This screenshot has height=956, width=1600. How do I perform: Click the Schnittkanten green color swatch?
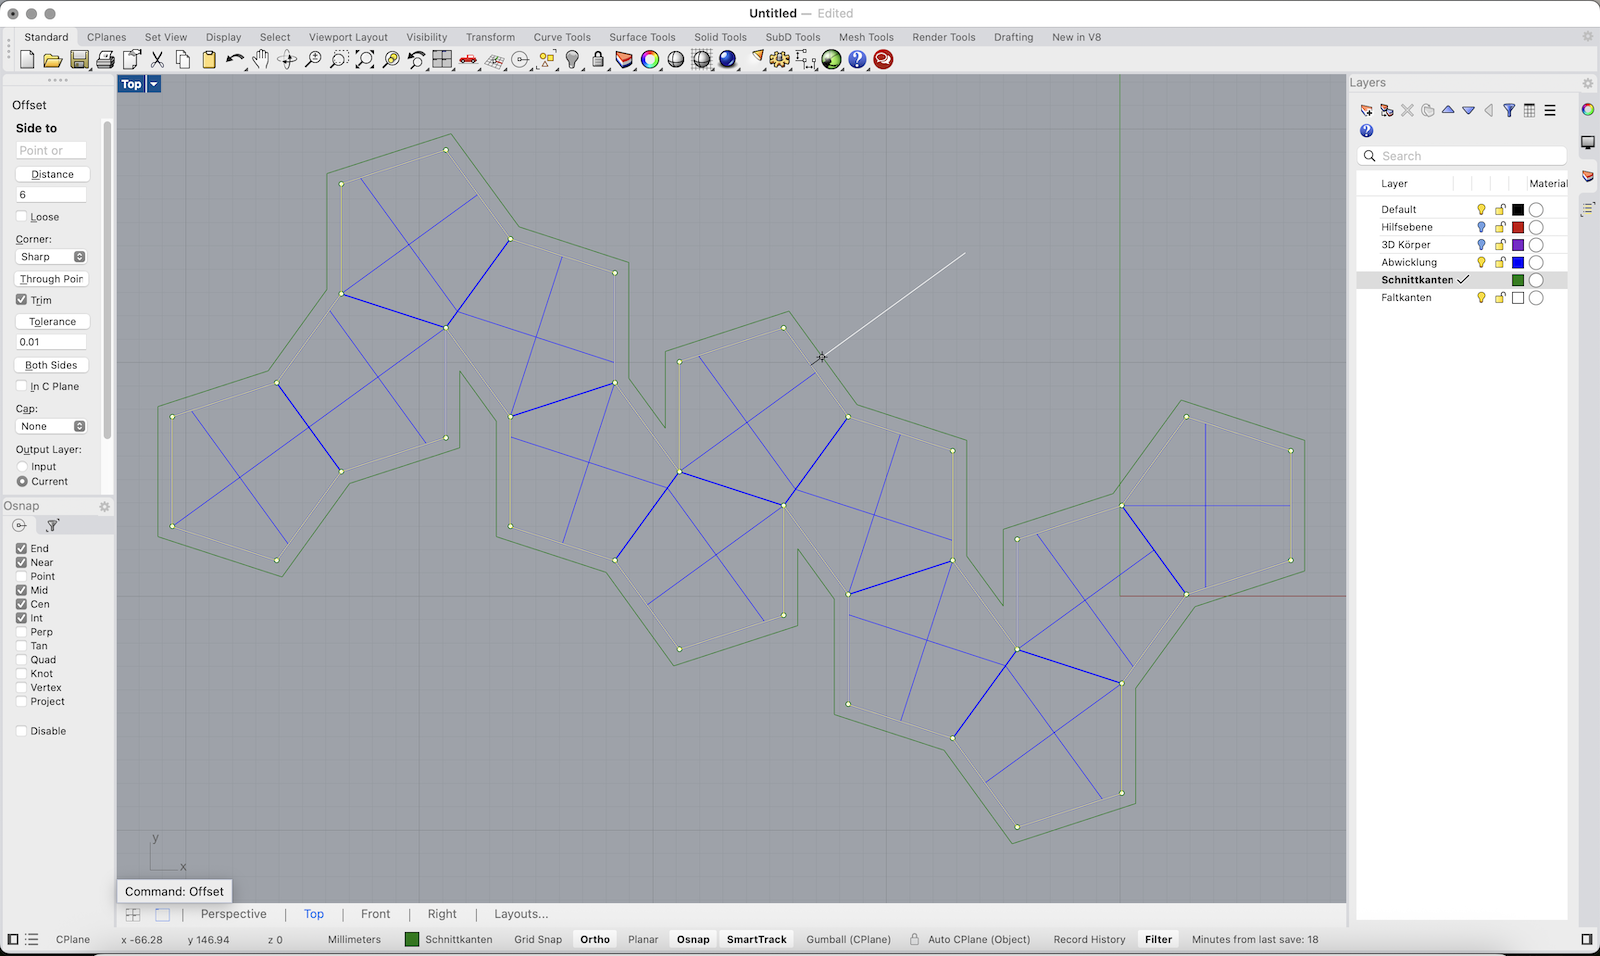click(1518, 280)
